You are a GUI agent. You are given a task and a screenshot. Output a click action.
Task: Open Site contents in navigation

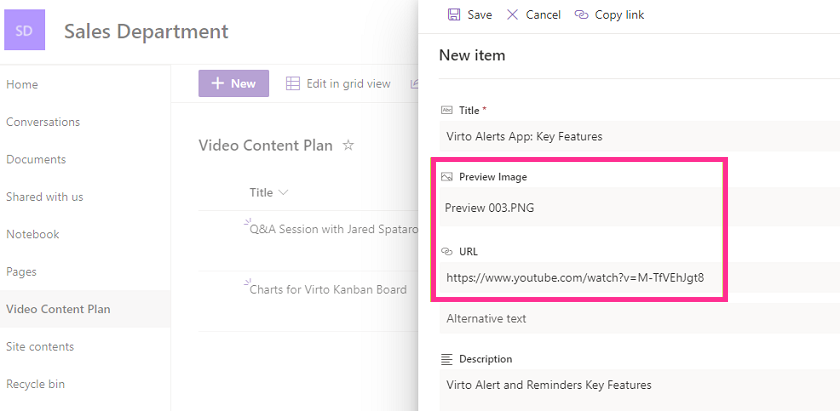[40, 347]
